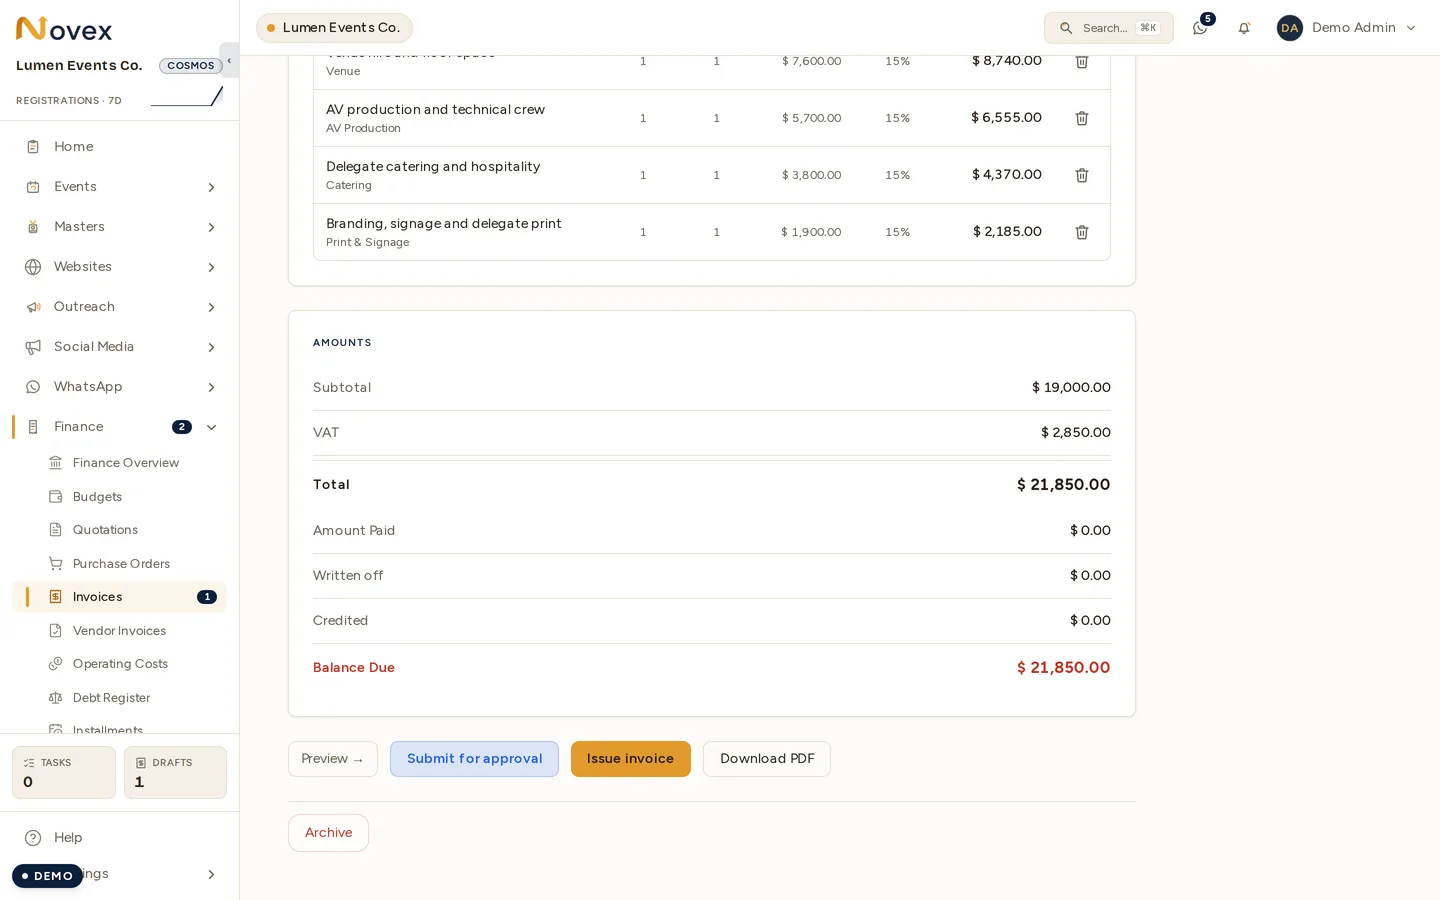
Task: Expand the WhatsApp menu chevron
Action: (211, 387)
